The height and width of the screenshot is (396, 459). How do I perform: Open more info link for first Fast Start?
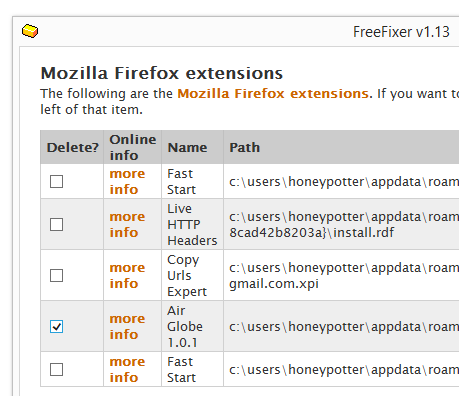127,182
